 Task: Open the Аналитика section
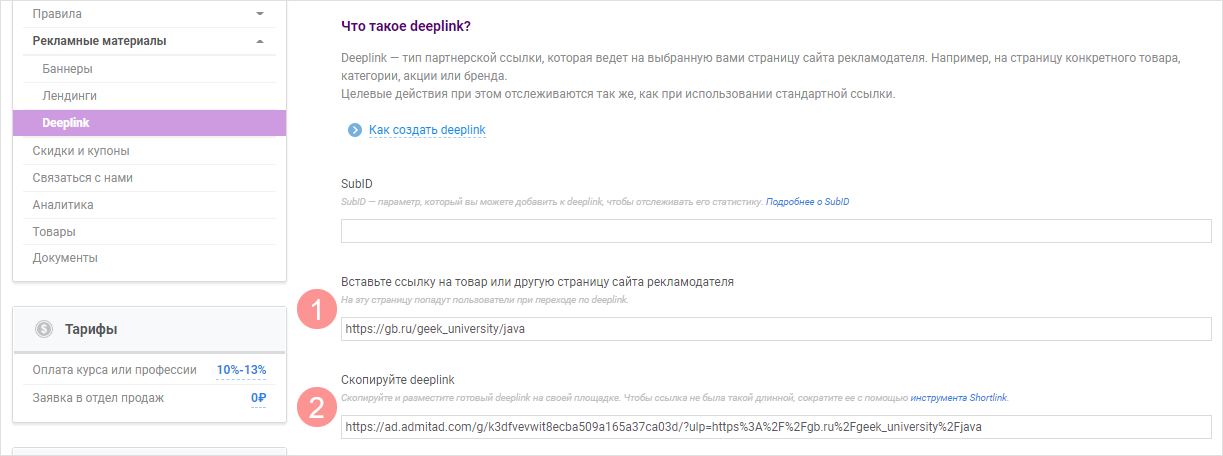pos(62,205)
